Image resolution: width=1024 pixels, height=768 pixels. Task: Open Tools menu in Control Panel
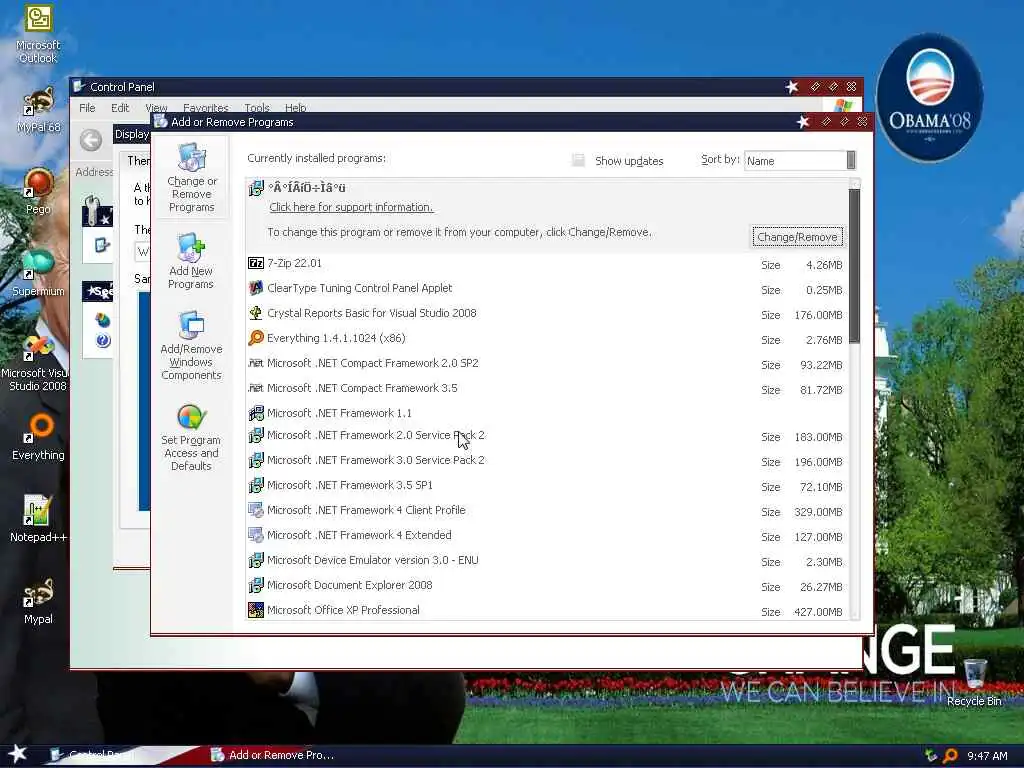point(257,108)
